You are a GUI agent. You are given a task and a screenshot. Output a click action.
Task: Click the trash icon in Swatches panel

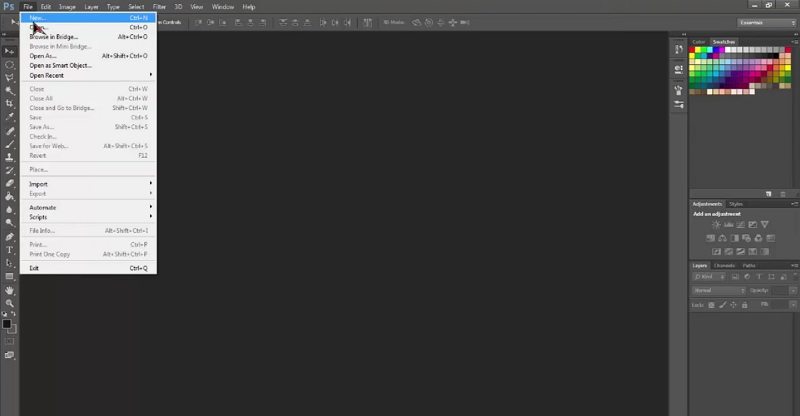(783, 194)
